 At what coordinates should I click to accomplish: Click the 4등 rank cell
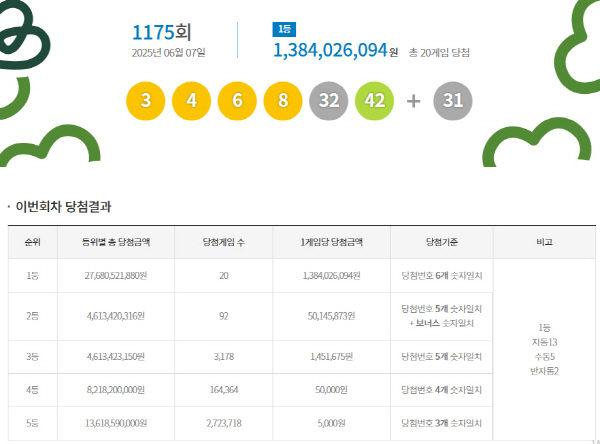(x=33, y=390)
